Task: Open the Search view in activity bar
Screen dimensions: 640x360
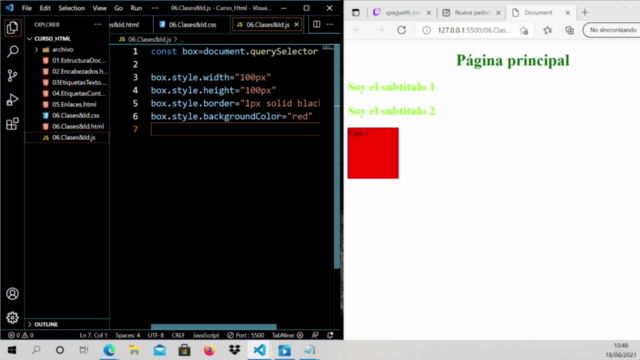Action: click(x=12, y=51)
